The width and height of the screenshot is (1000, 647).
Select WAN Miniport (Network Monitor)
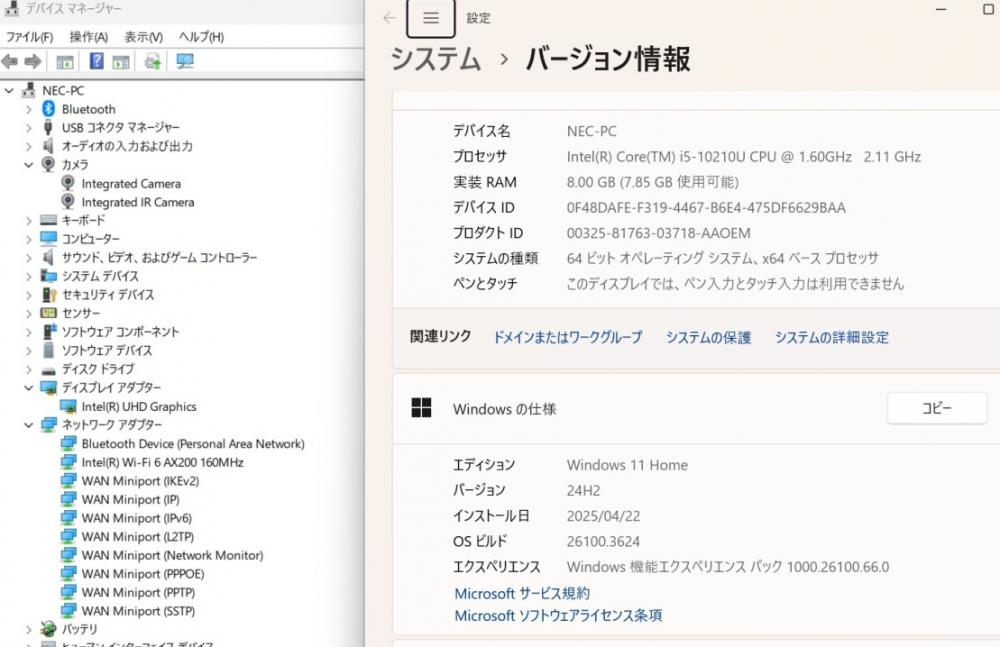(172, 555)
